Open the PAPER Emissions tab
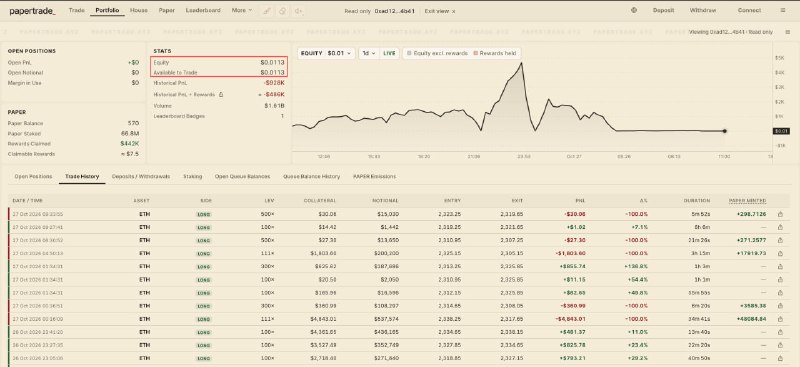 [374, 177]
